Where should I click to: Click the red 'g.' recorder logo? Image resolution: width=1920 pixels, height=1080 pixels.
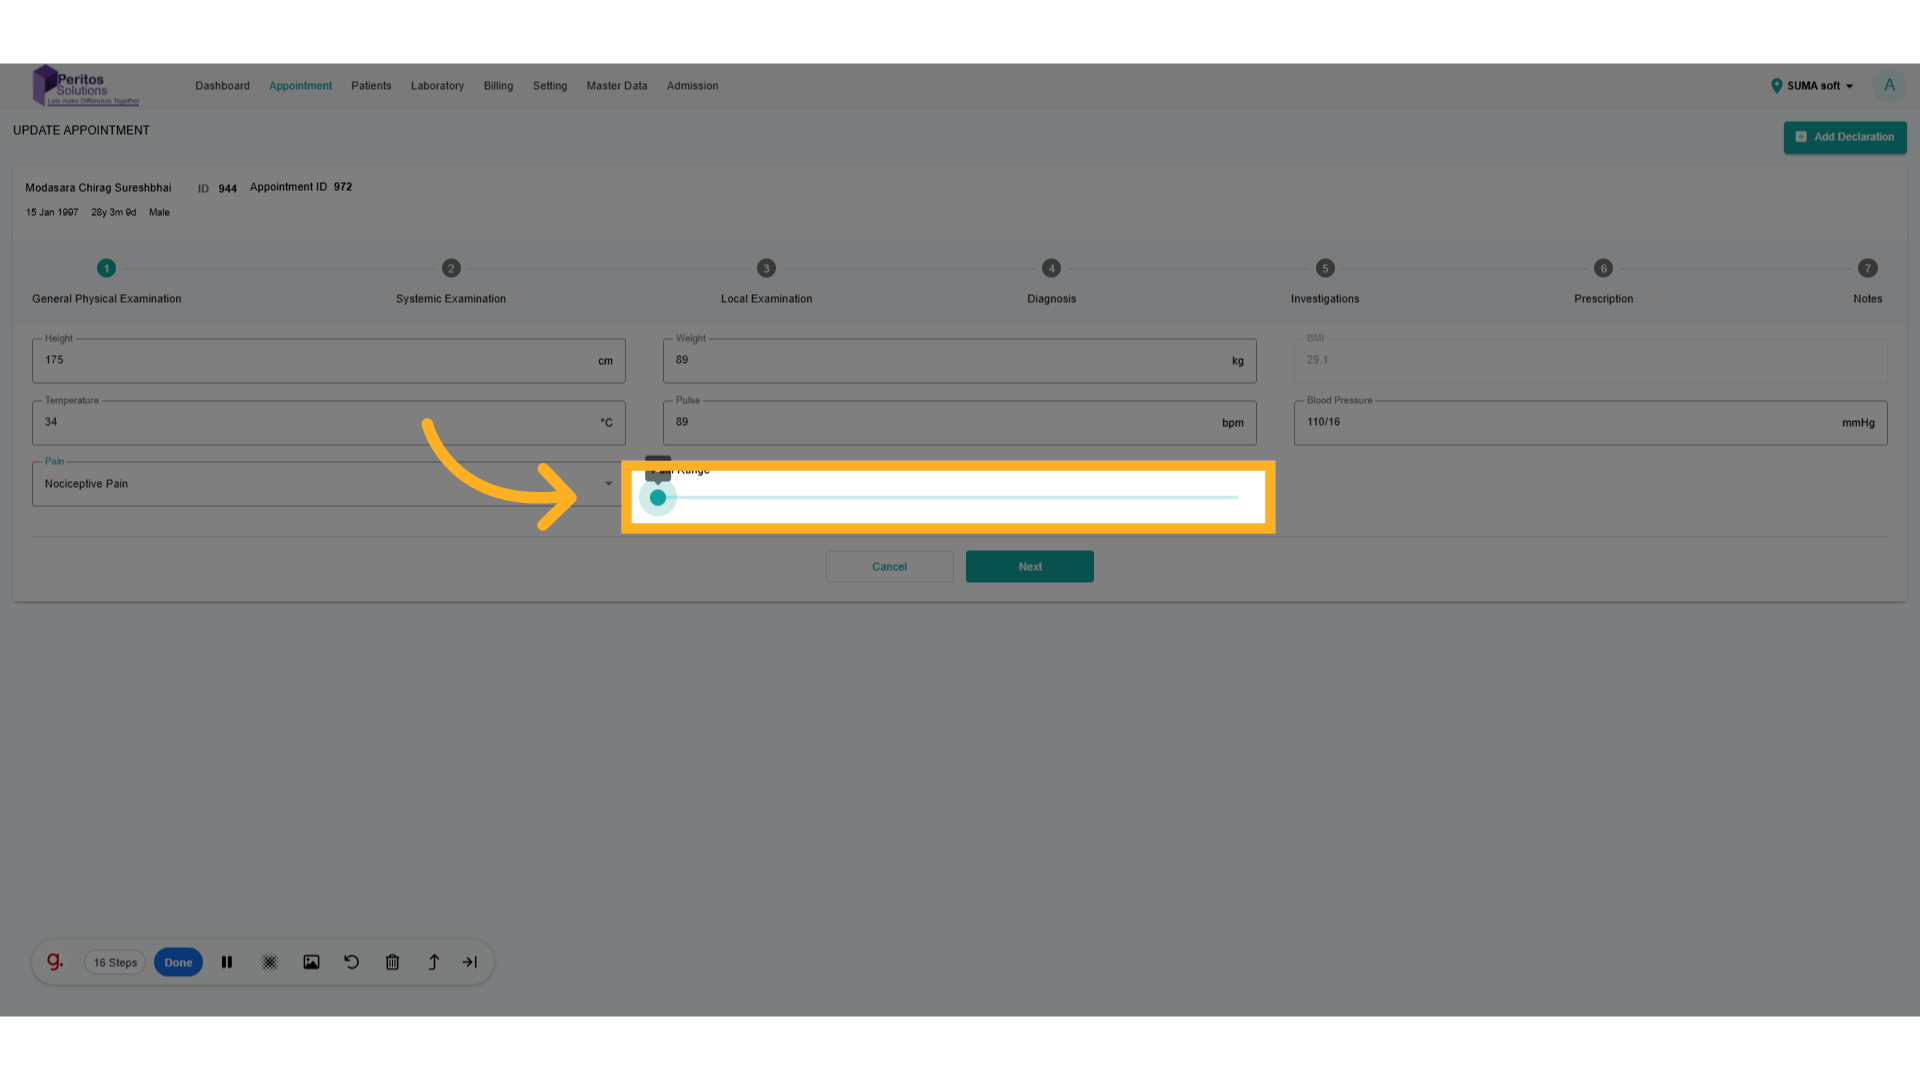tap(55, 962)
